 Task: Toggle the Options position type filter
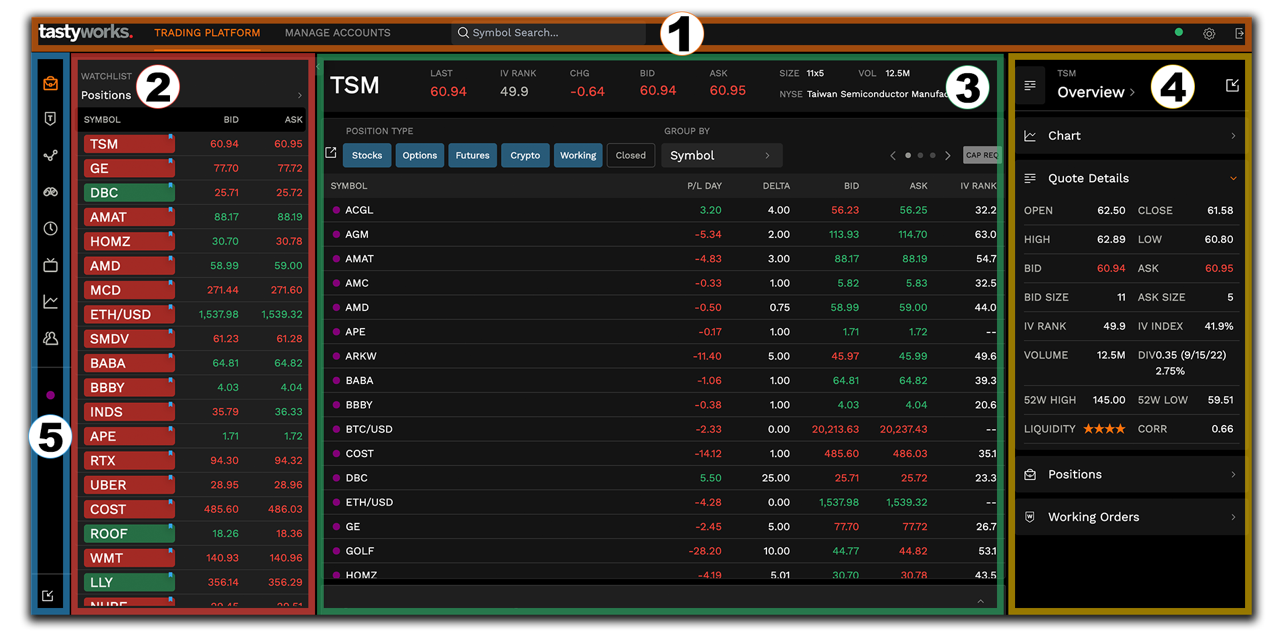pos(419,155)
